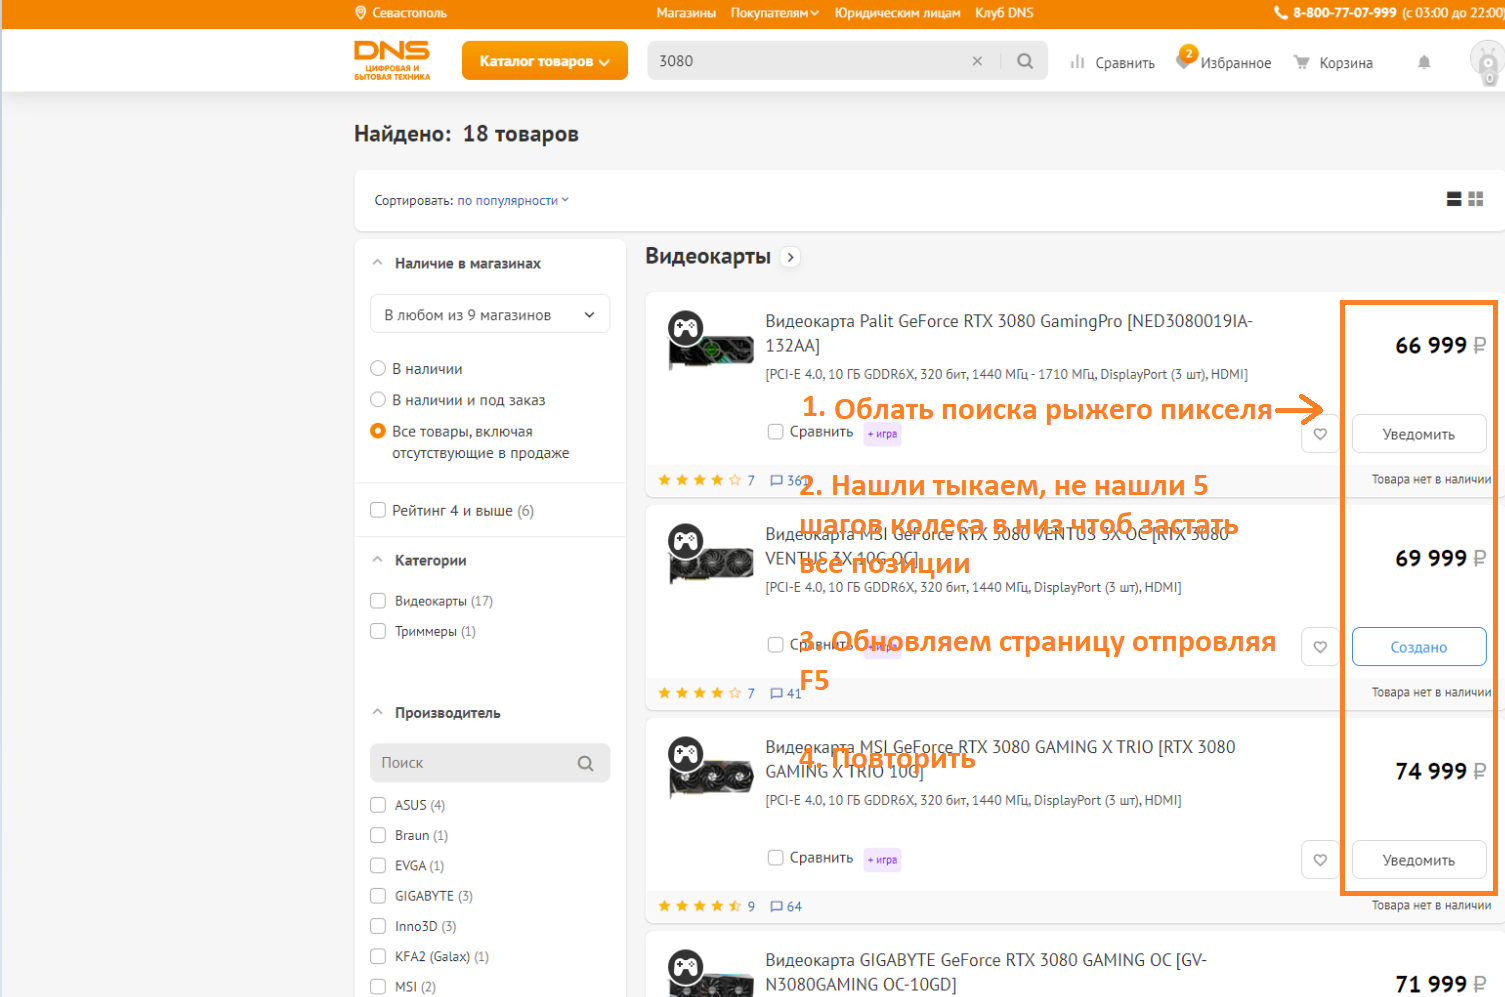Viewport: 1505px width, 997px height.
Task: Favorite the MSI RTX 3080 GAMING X TRIO with the heart
Action: click(1320, 860)
